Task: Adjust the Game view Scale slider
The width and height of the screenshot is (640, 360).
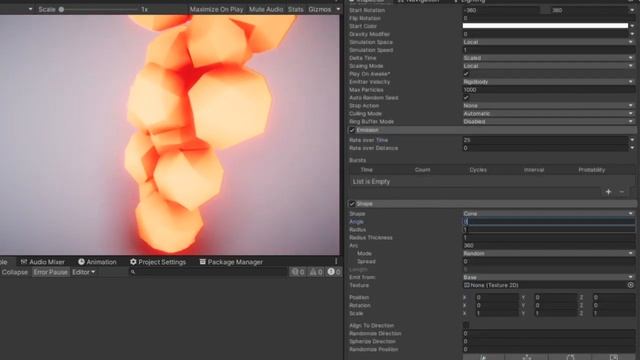Action: 98,9
